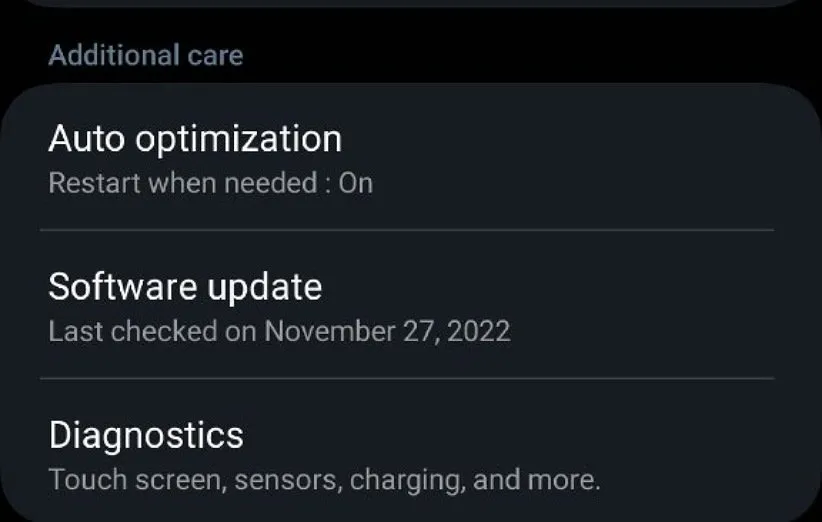Screen dimensions: 822x522
Task: Tap the word "Auto" in Auto optimization
Action: pos(86,139)
